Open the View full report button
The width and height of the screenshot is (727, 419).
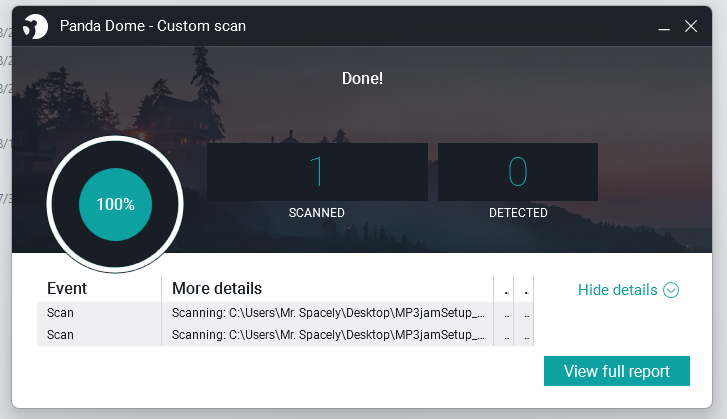[x=617, y=371]
